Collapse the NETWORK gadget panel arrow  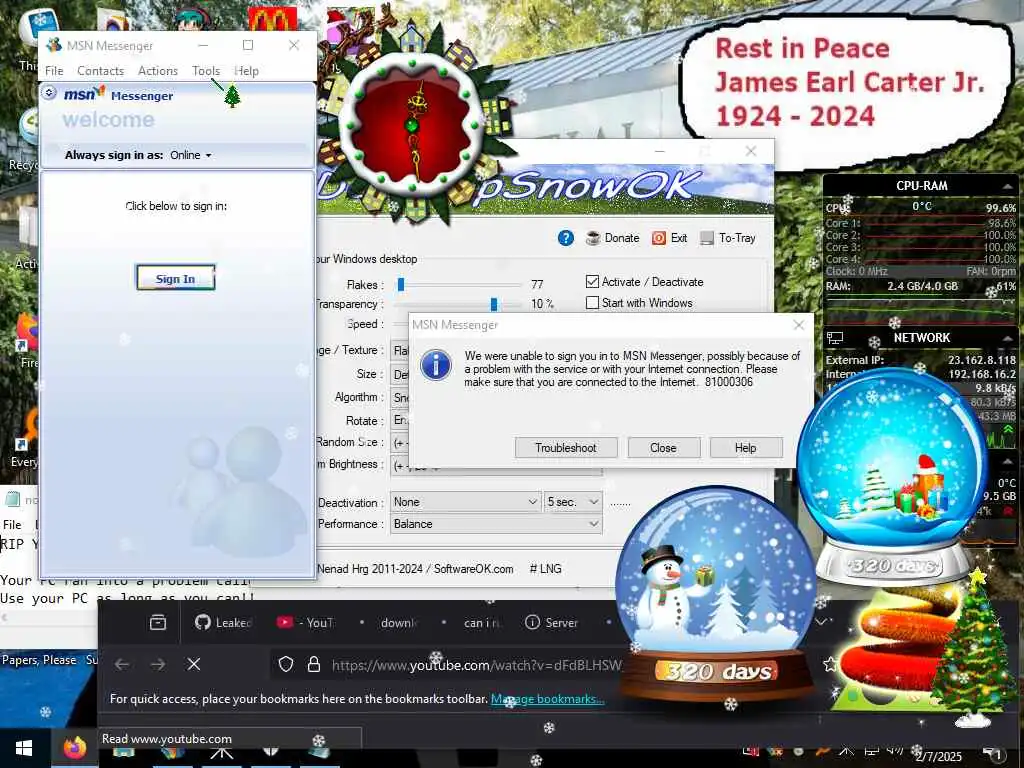click(1006, 338)
